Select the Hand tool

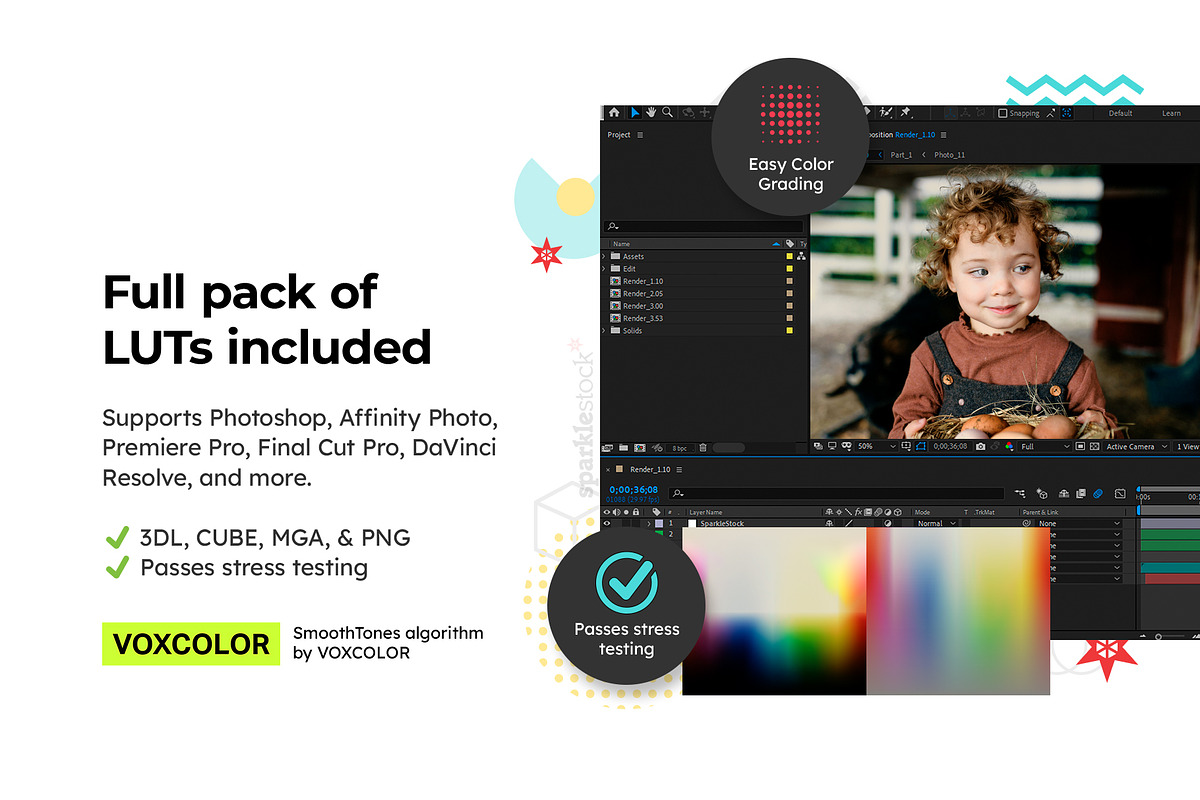tap(651, 112)
